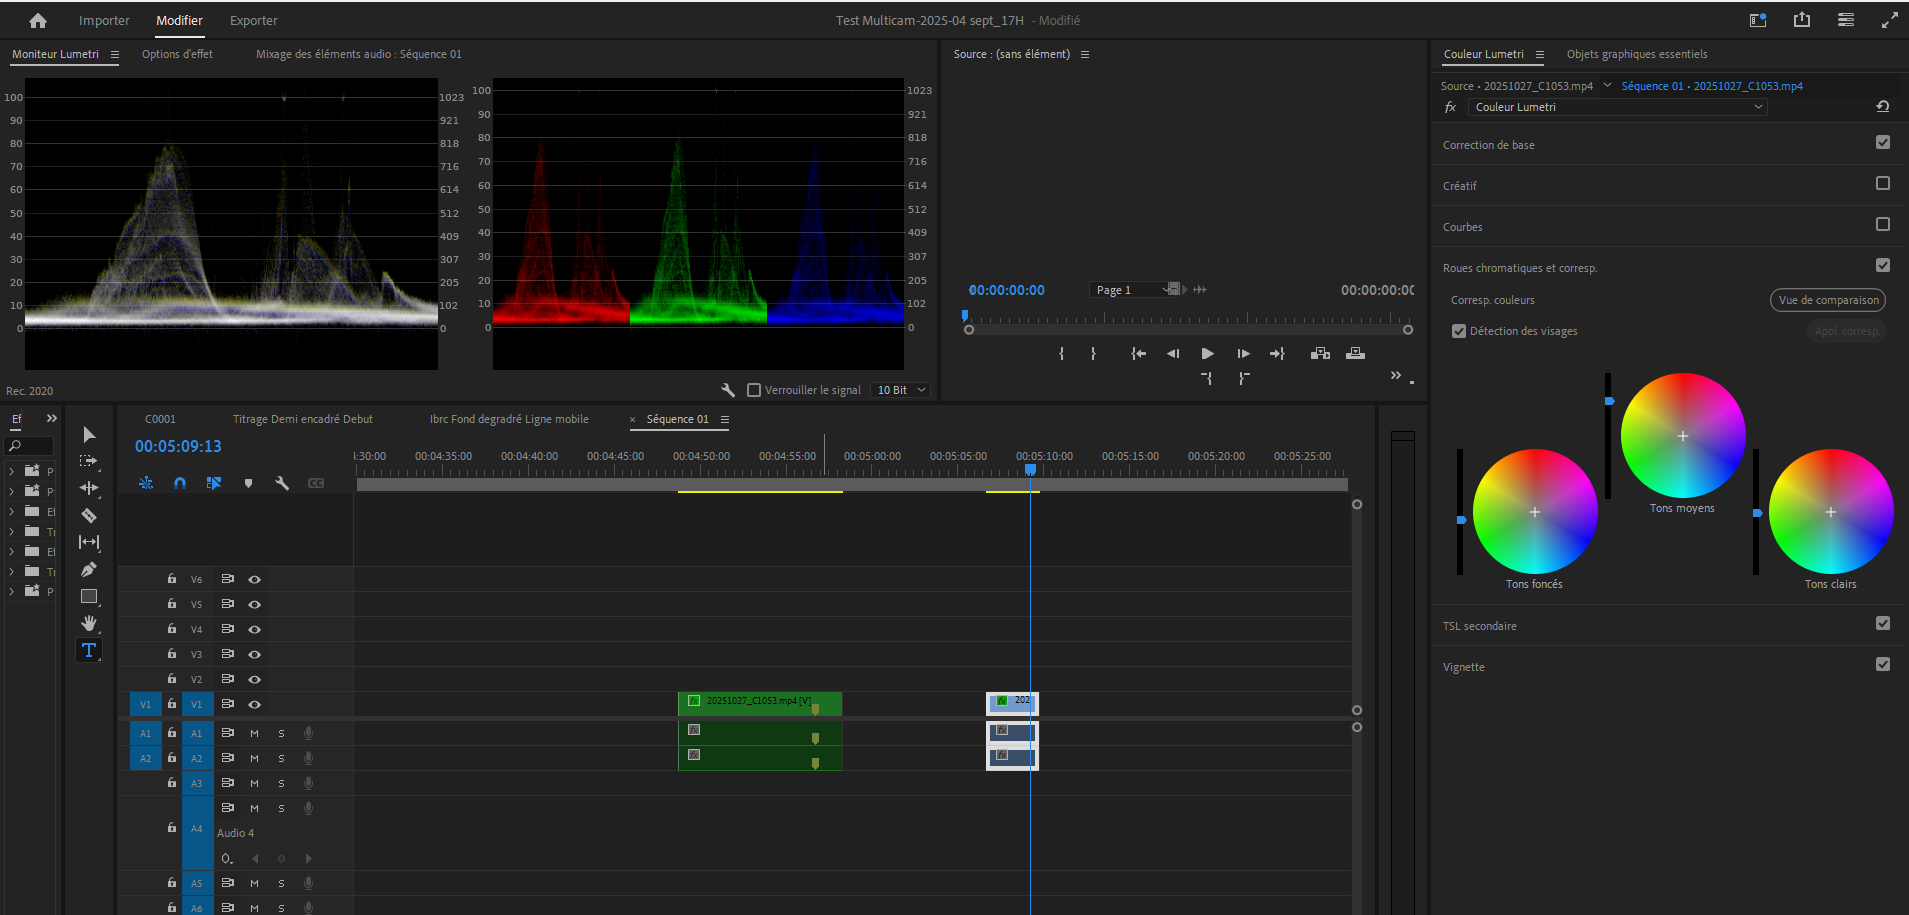Select the Type tool
The image size is (1909, 915).
point(89,650)
